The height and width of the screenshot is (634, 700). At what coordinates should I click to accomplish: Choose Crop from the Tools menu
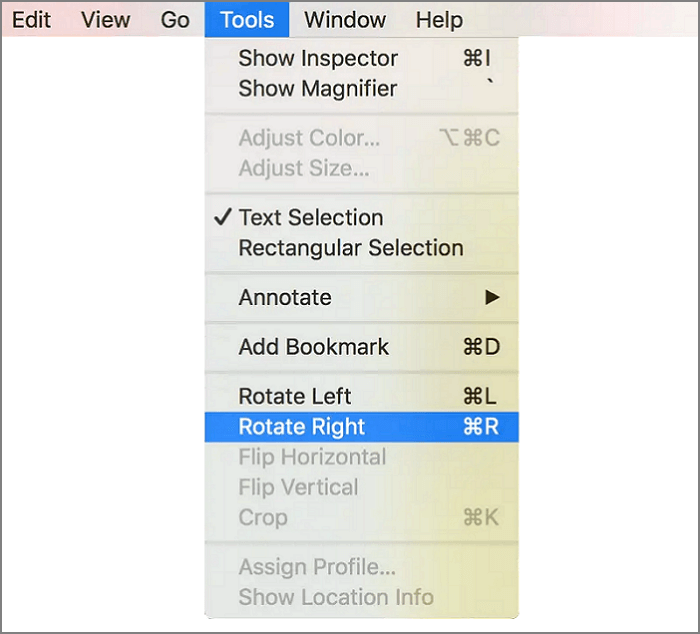click(x=263, y=517)
